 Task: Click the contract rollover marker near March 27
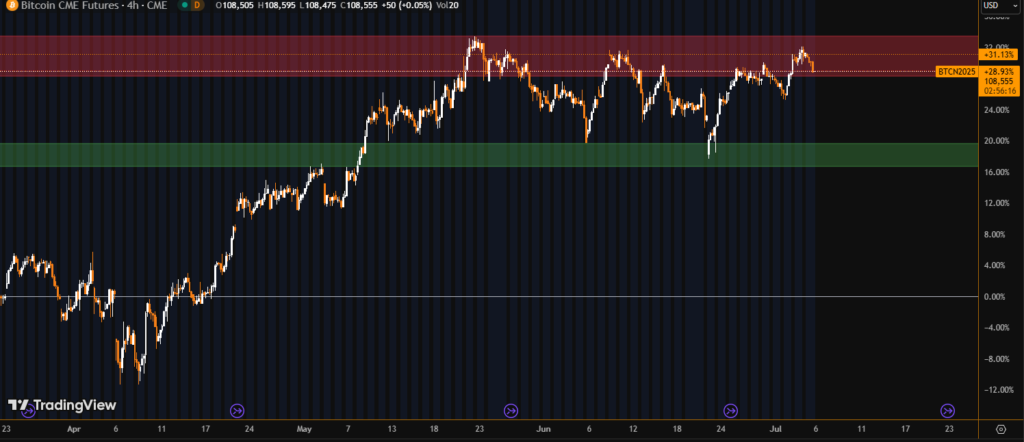coord(27,410)
